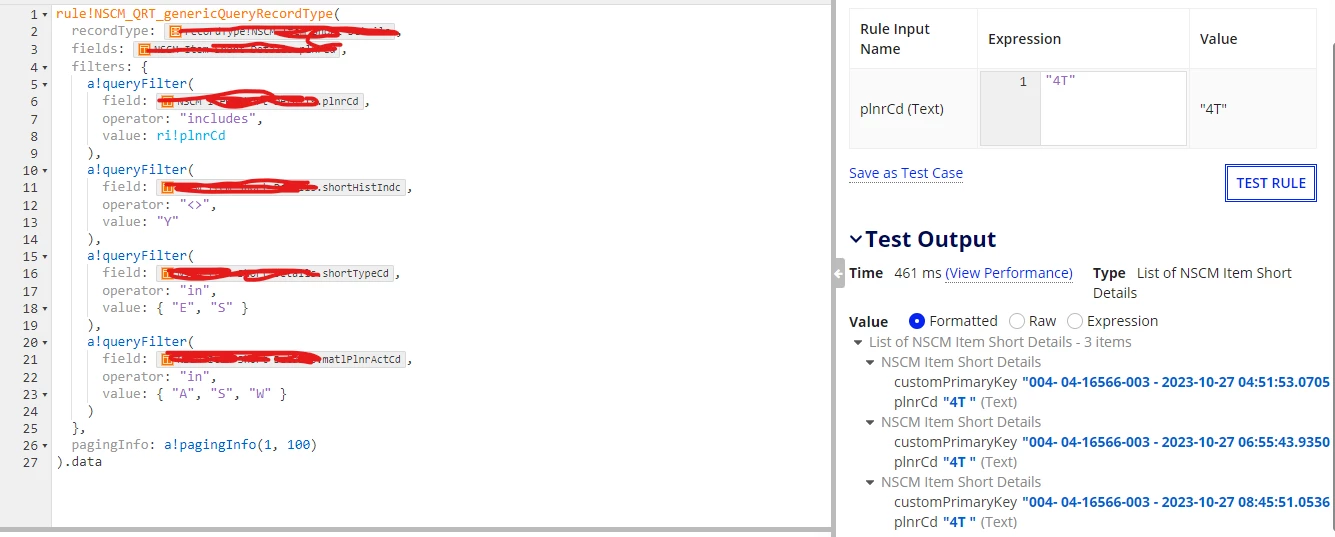Viewport: 1335px width, 537px height.
Task: Fold the first a!queryFilter at line 5
Action: pyautogui.click(x=45, y=84)
